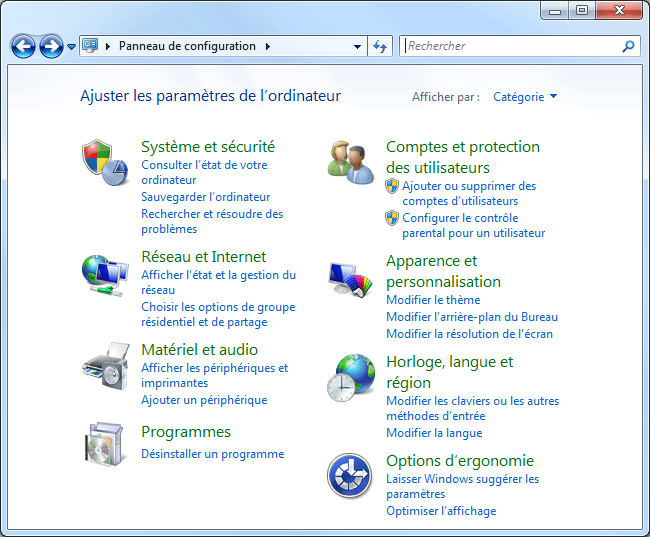
Task: Click the Afficher par label
Action: point(446,97)
